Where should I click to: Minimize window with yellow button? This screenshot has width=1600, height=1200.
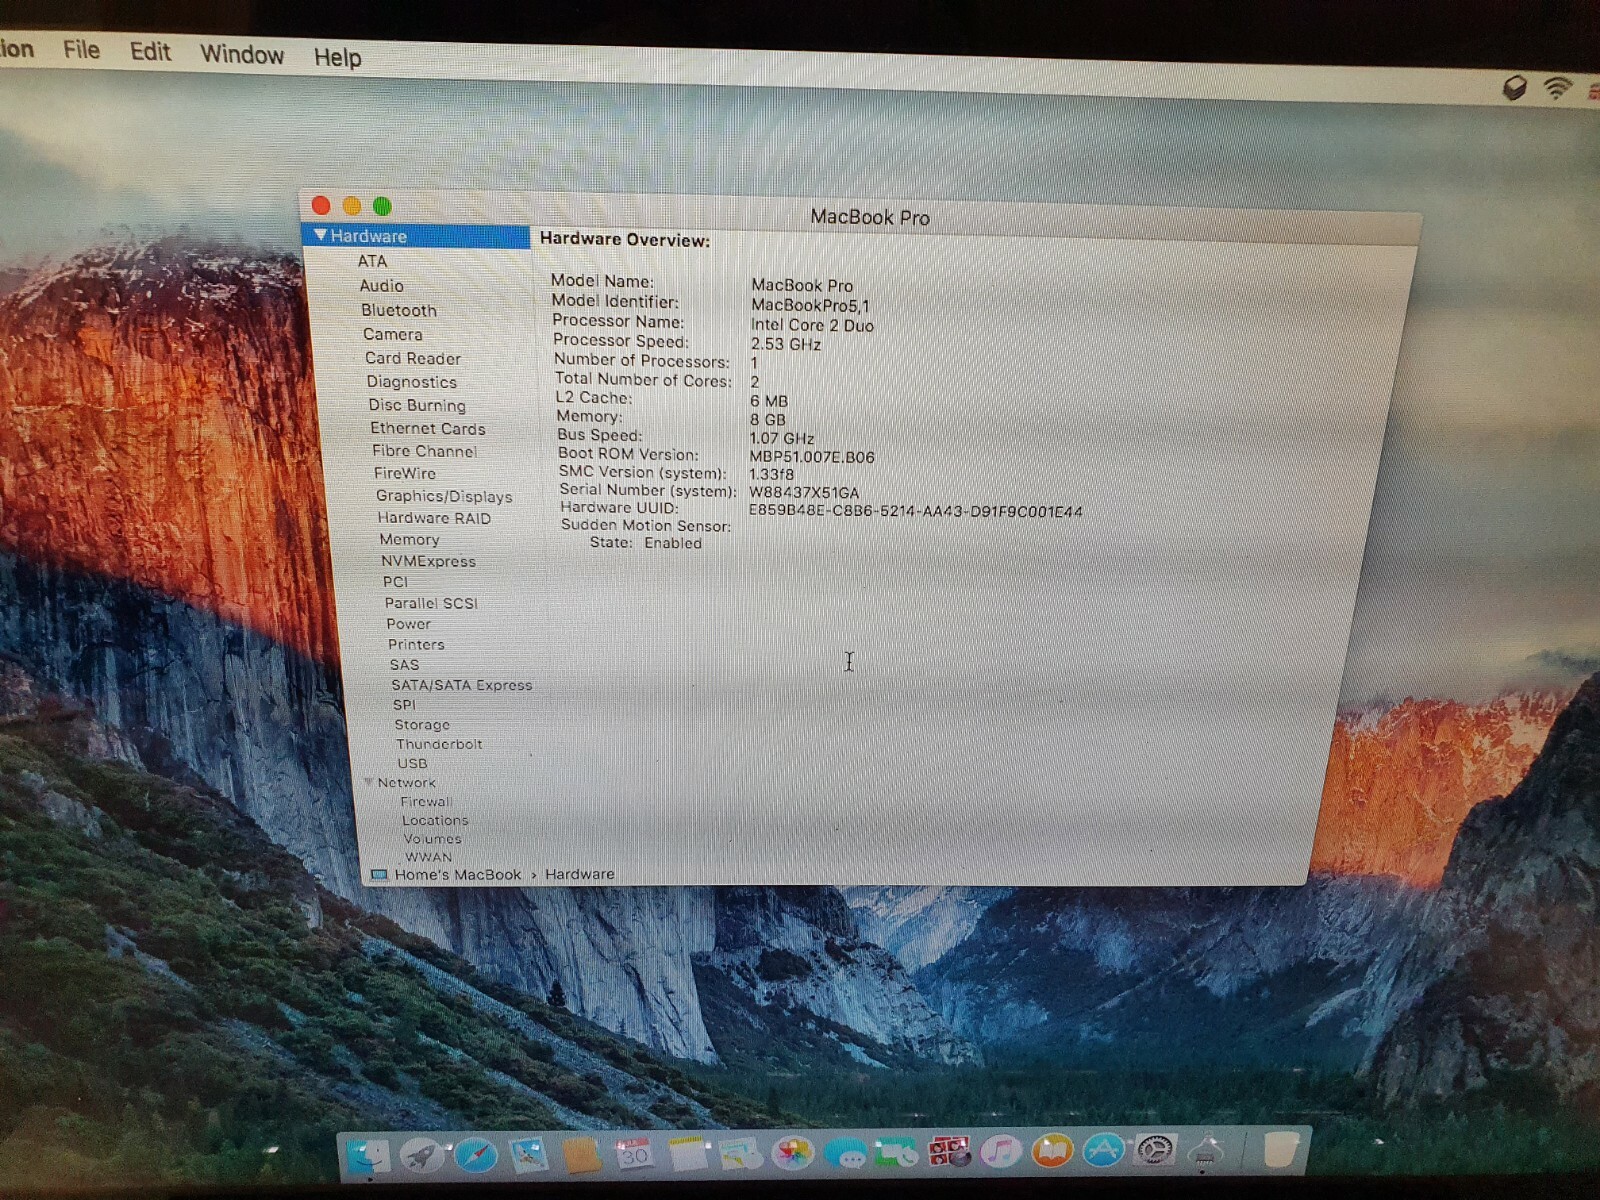tap(352, 206)
